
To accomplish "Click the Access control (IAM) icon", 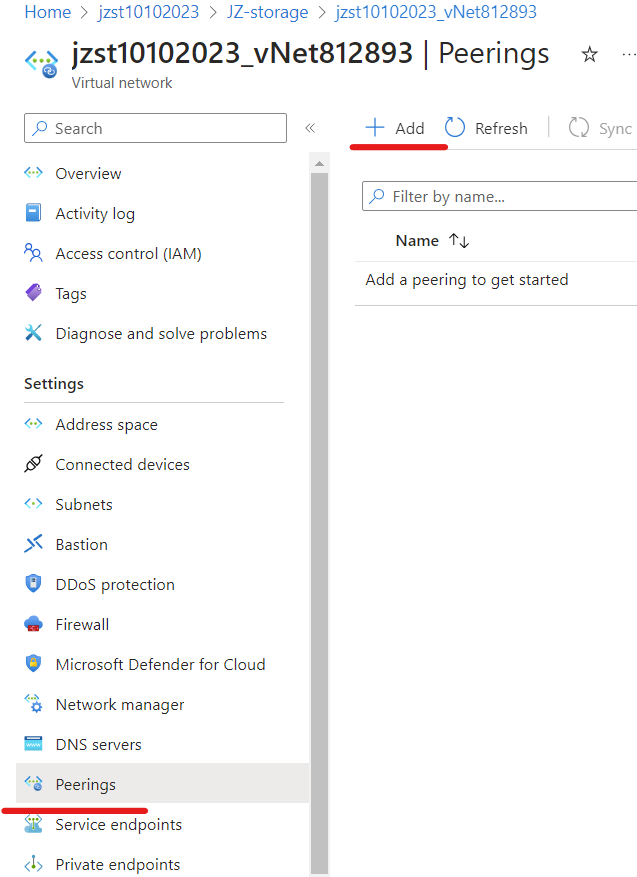I will 34,253.
